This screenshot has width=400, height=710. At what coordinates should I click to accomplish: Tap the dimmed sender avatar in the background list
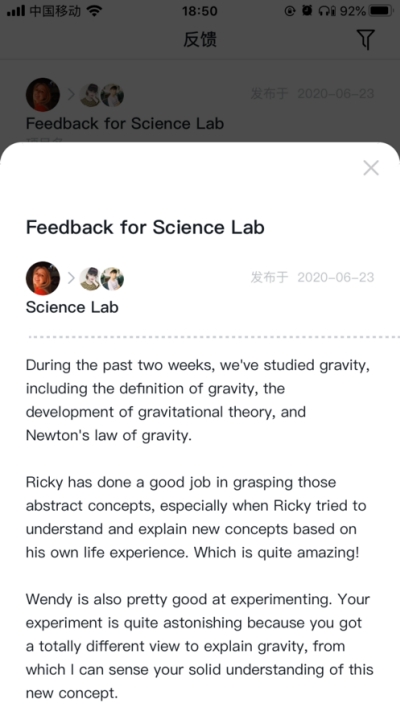43,95
